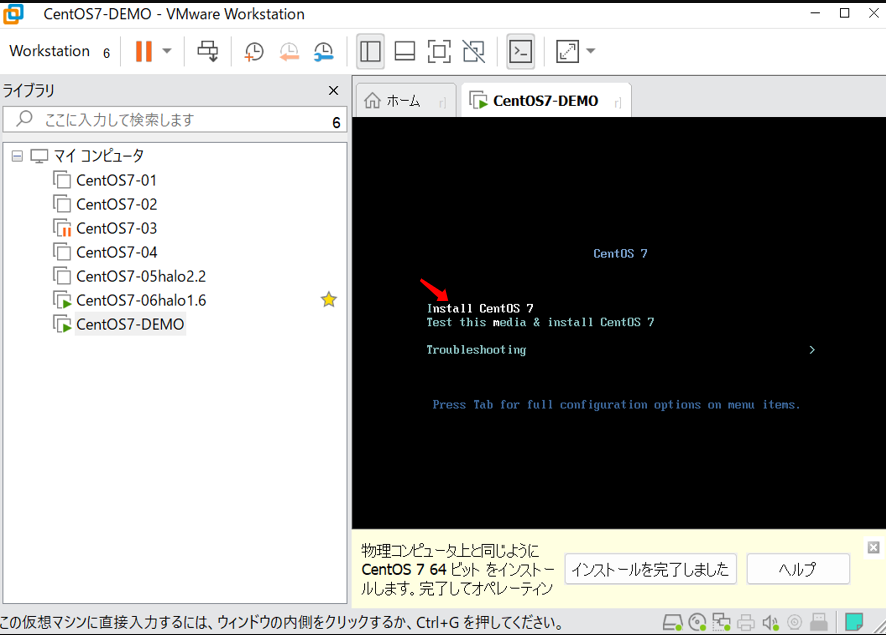
Task: Click the hard disk status icon
Action: [672, 623]
